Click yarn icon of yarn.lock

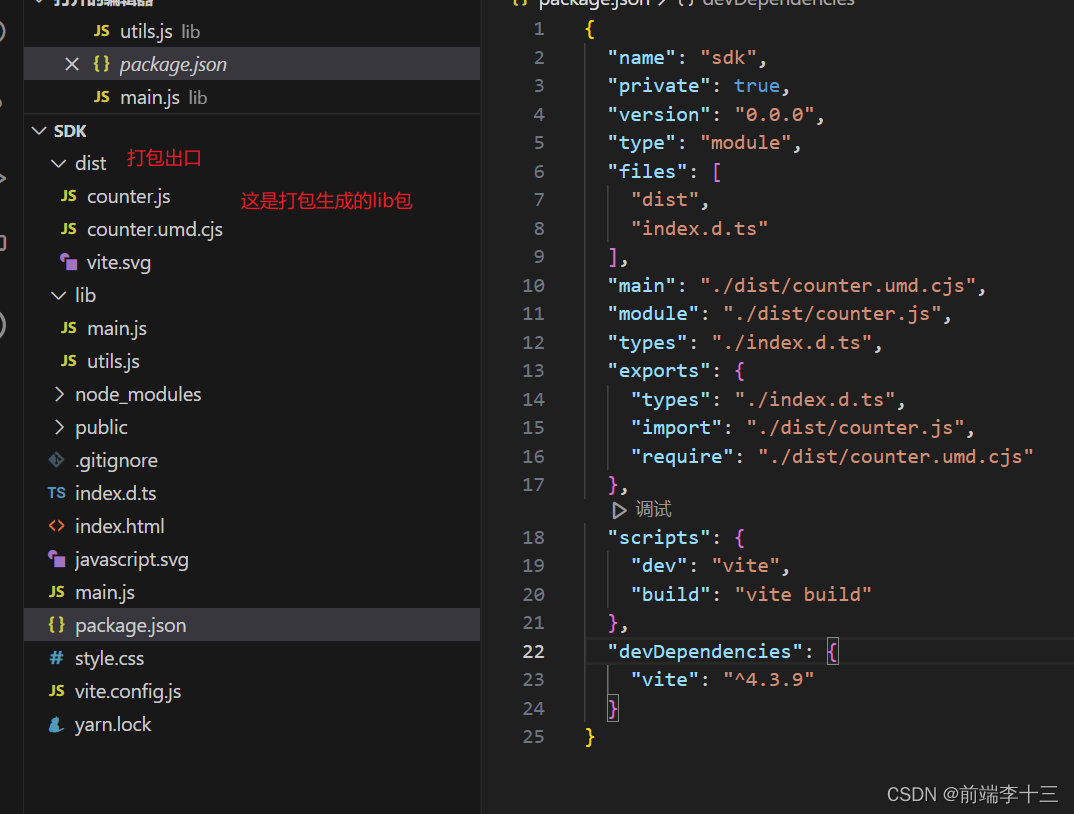(57, 724)
